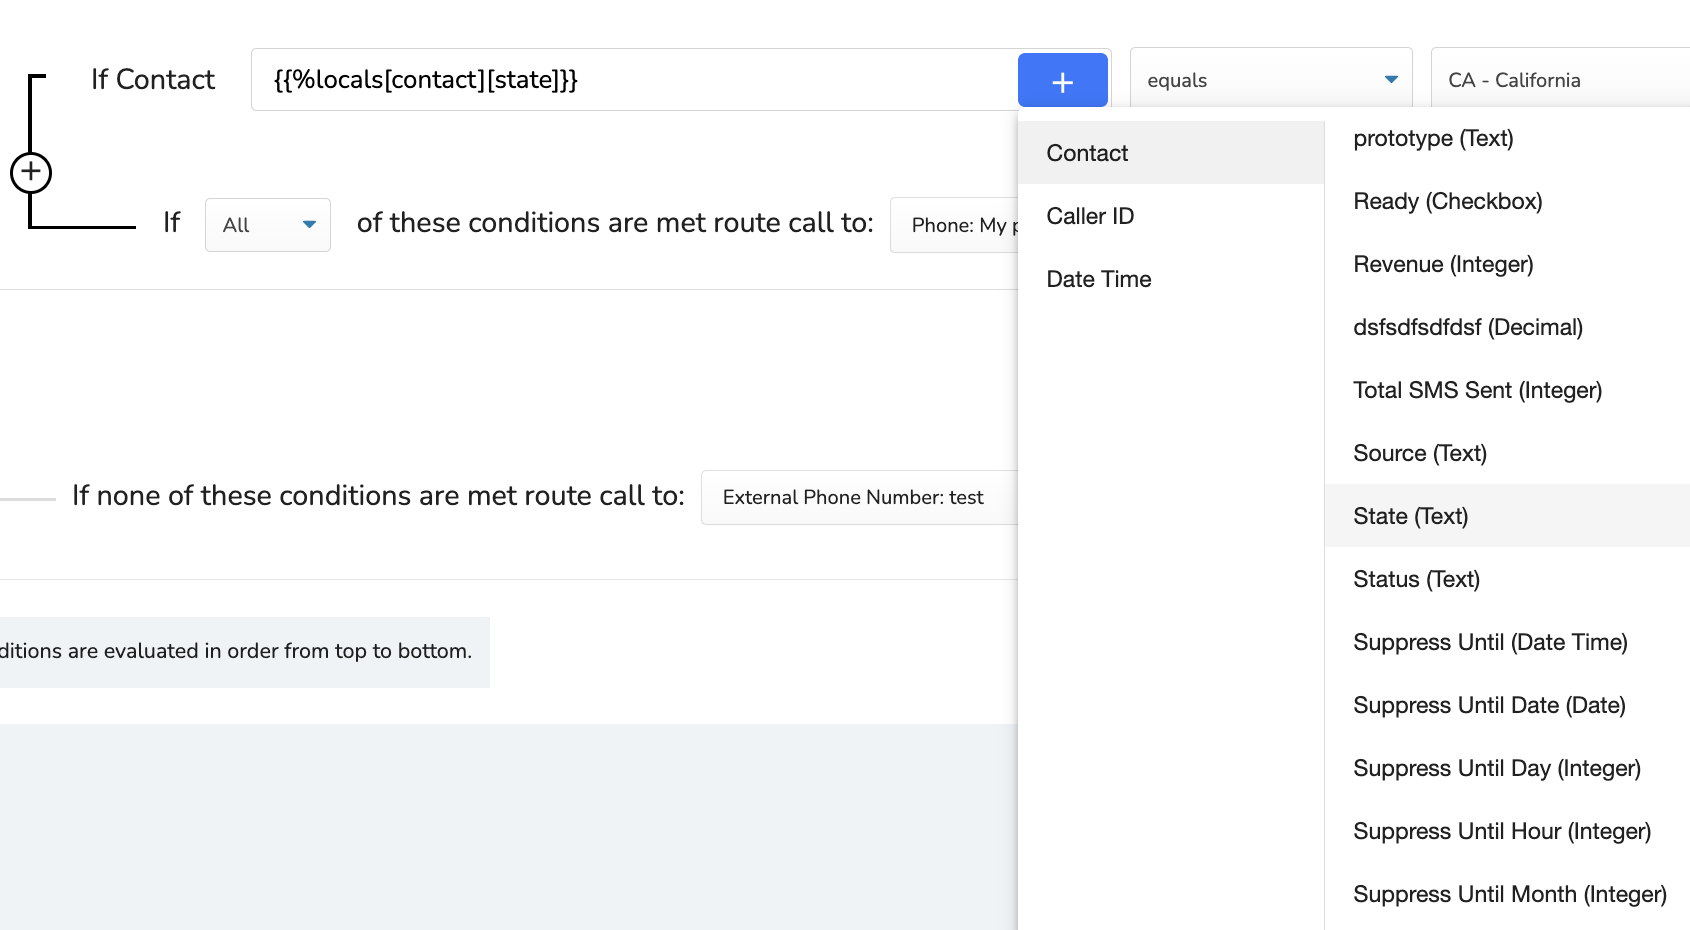Choose Suppress Until (Date Time) option
This screenshot has width=1690, height=930.
pyautogui.click(x=1507, y=642)
